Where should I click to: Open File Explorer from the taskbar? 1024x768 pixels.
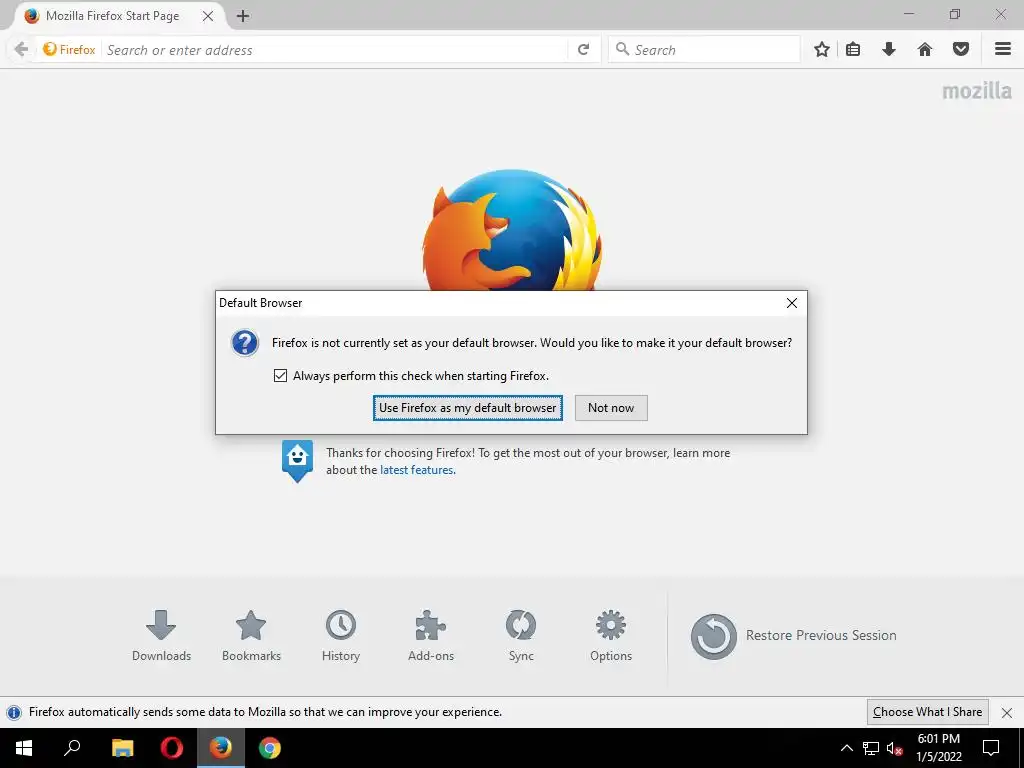[x=122, y=748]
